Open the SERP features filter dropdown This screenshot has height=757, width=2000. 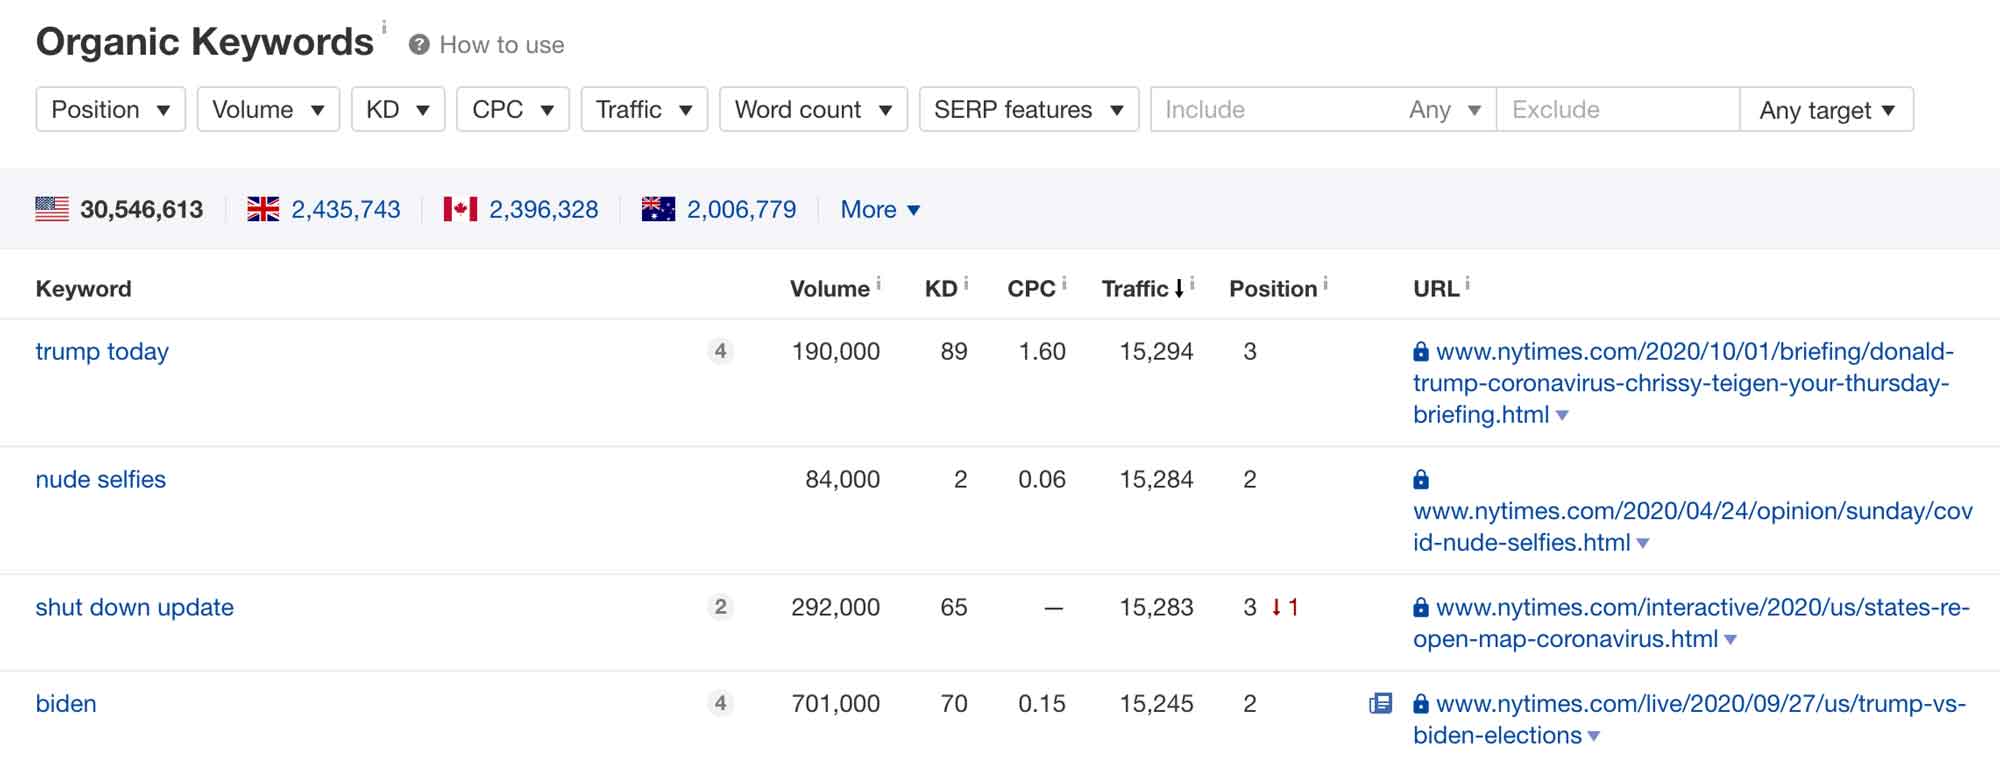[x=1029, y=109]
